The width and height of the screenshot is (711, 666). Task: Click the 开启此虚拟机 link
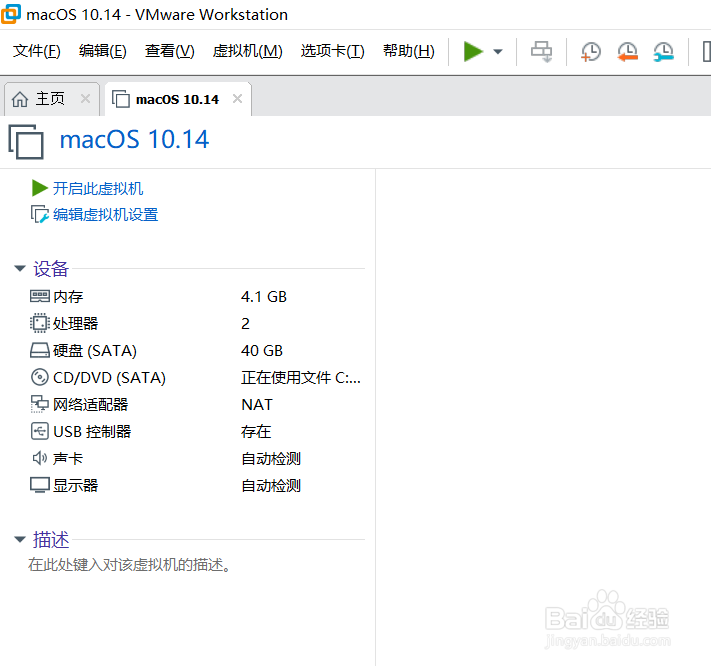[98, 188]
